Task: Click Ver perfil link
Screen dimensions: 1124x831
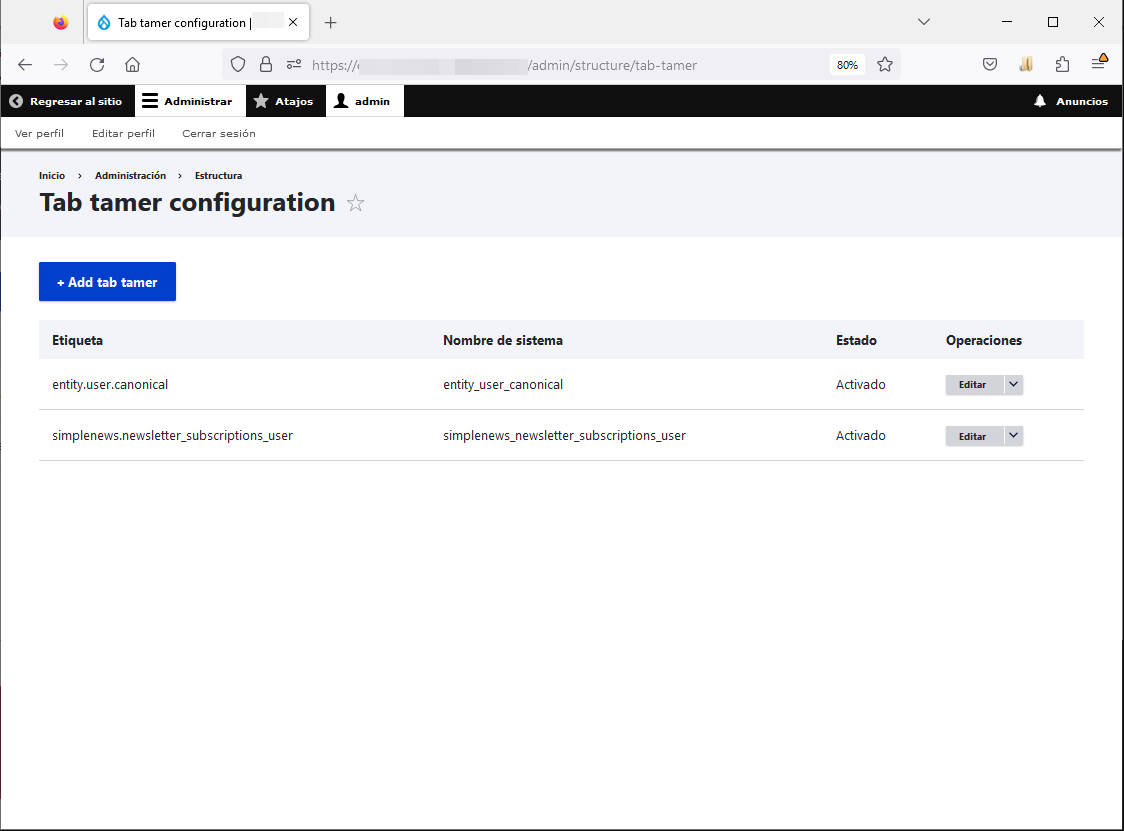Action: 39,133
